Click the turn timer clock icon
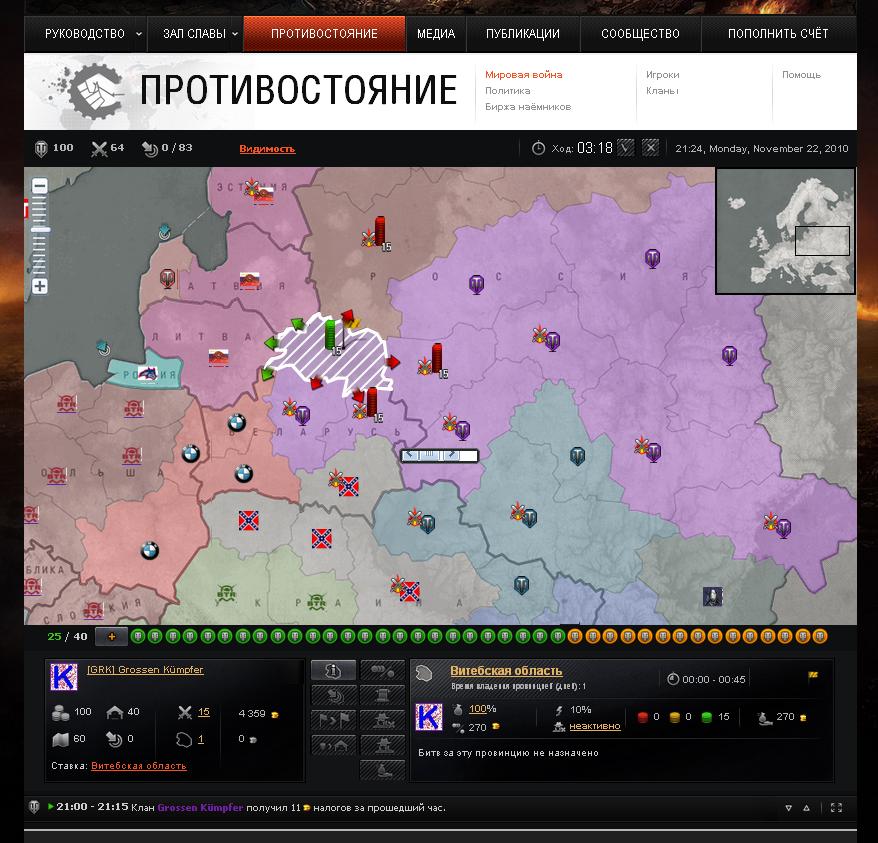 tap(538, 148)
